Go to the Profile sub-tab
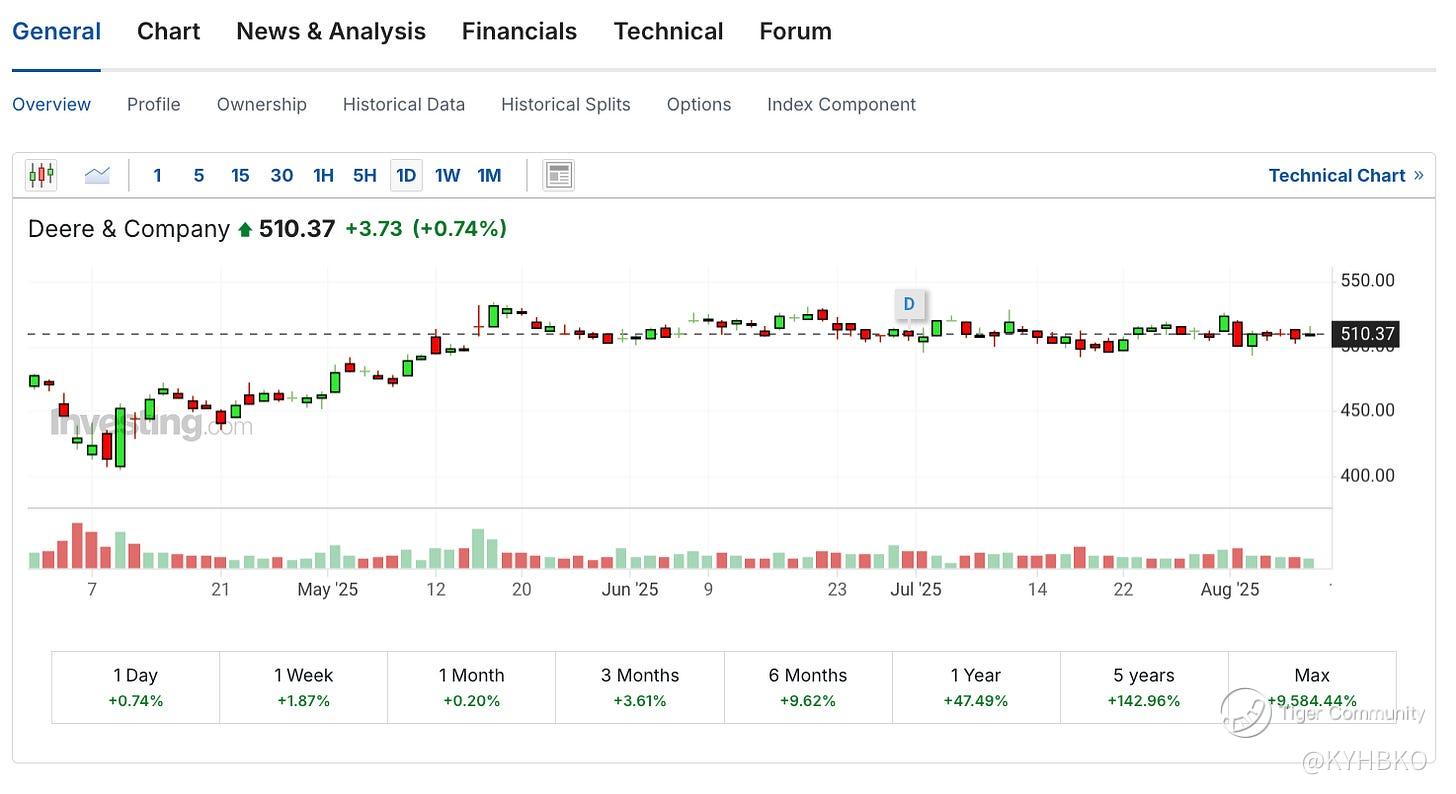The width and height of the screenshot is (1456, 794). 154,104
